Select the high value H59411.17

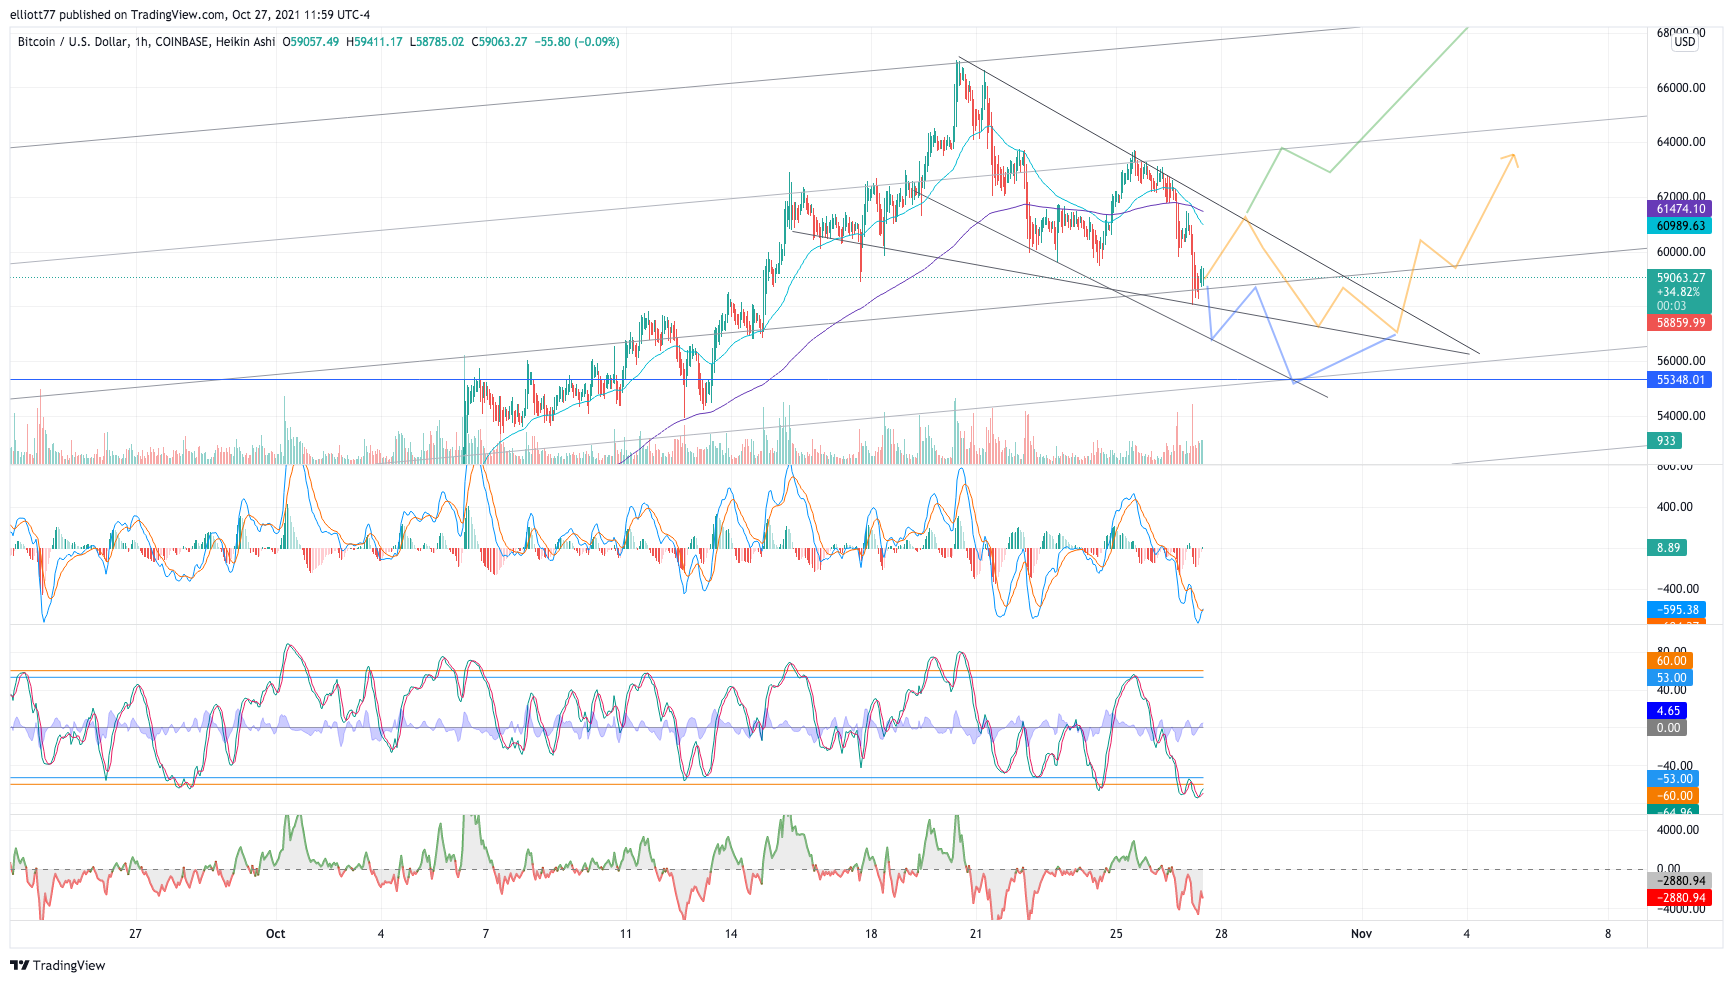click(374, 42)
